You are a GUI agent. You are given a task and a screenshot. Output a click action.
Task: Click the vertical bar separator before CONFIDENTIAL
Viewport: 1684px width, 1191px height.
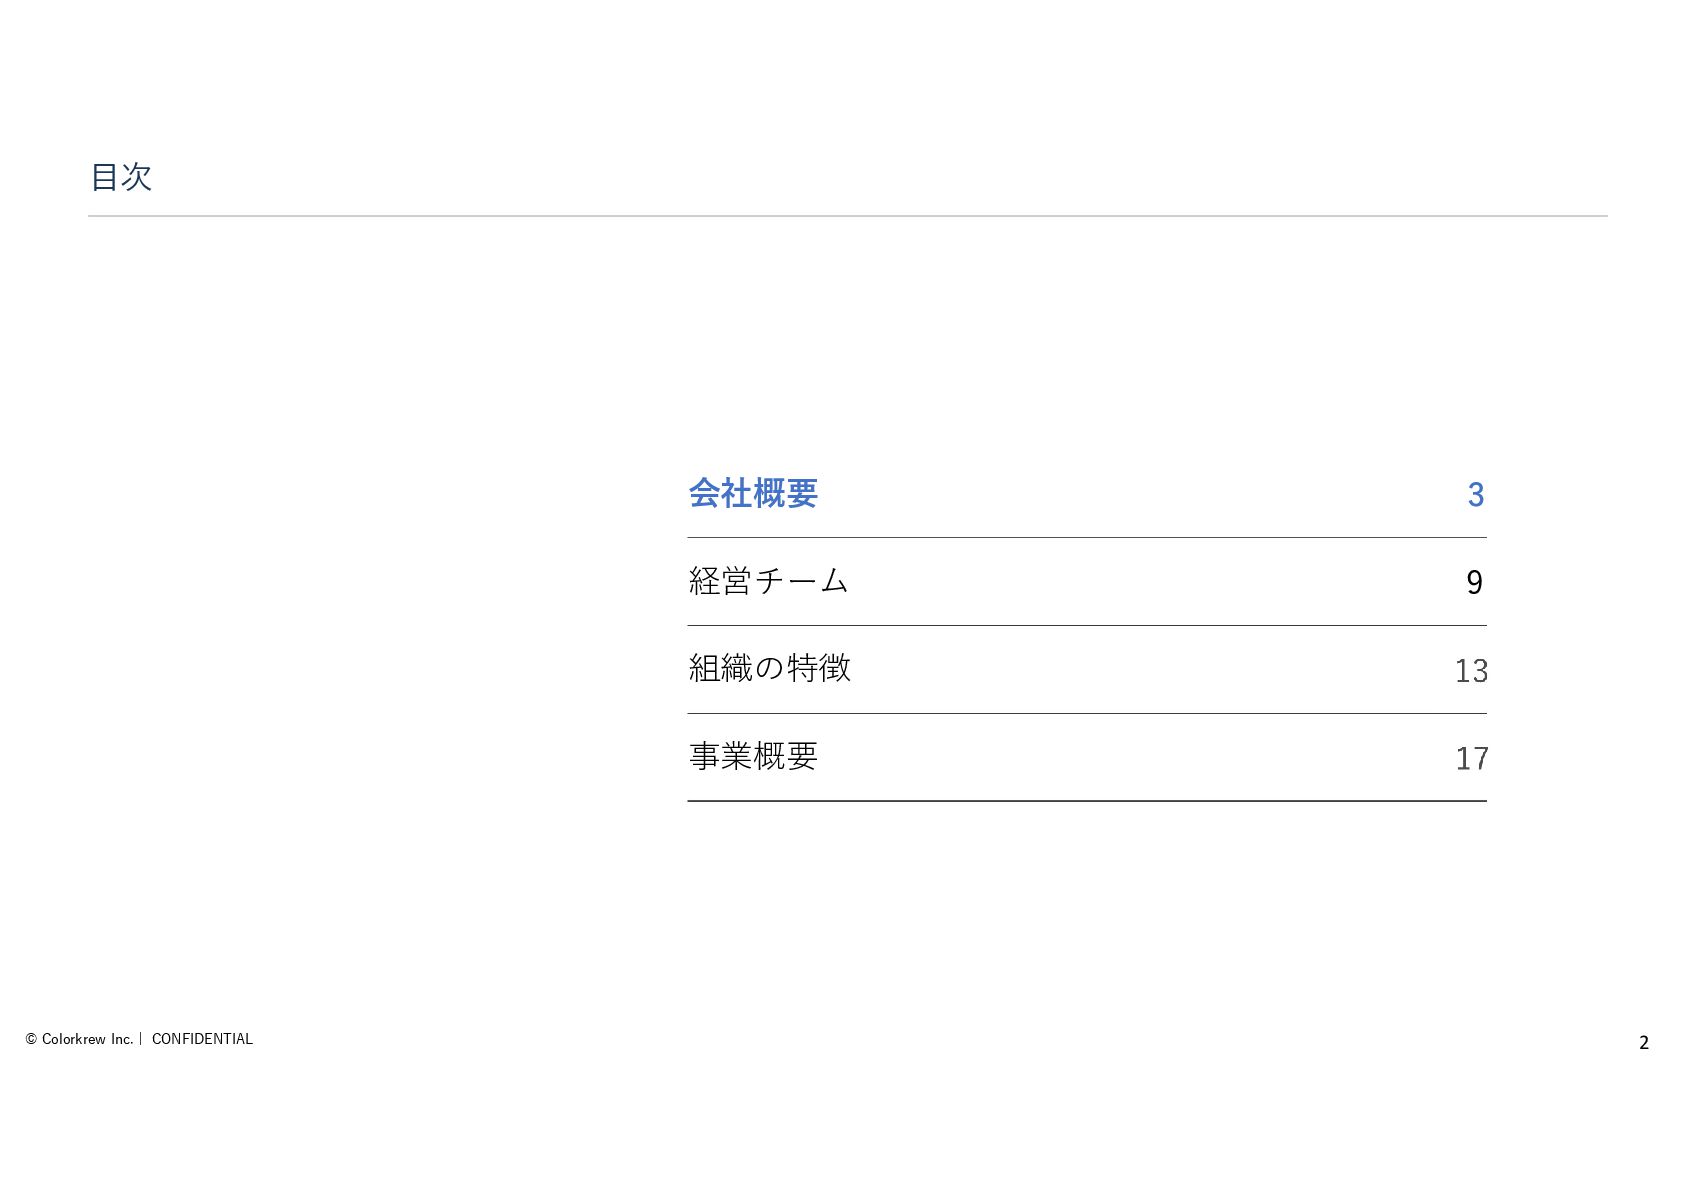141,1039
